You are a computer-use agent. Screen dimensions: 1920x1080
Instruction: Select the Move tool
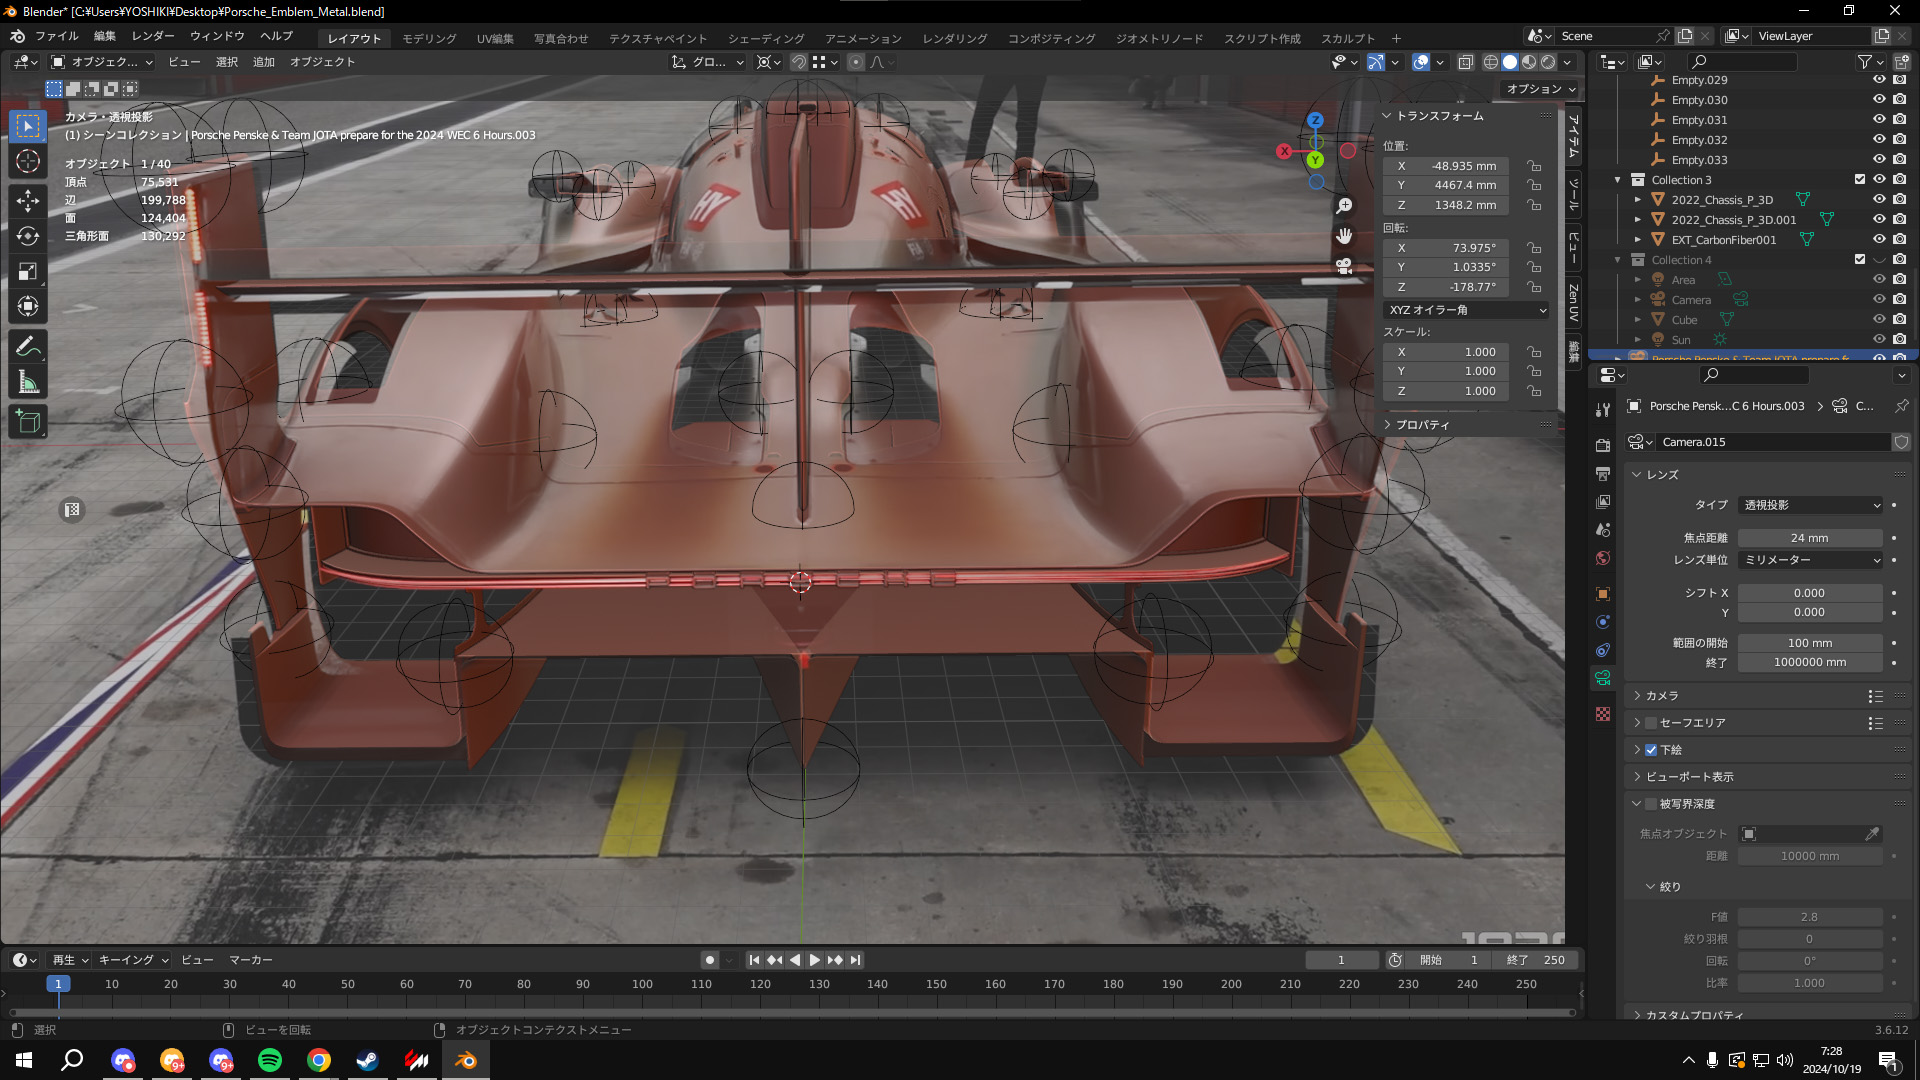point(28,200)
